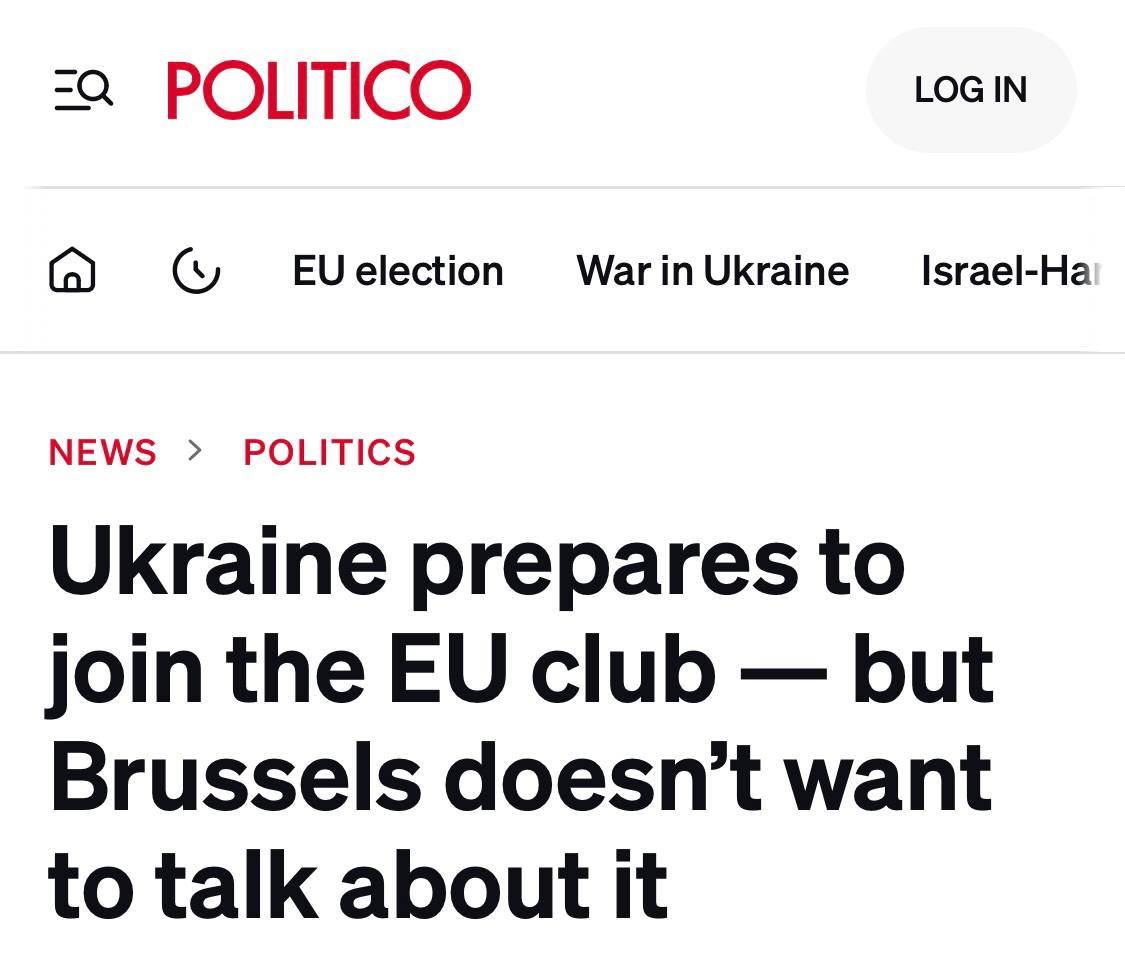The height and width of the screenshot is (958, 1125).
Task: Click the em dash in the headline
Action: click(783, 672)
